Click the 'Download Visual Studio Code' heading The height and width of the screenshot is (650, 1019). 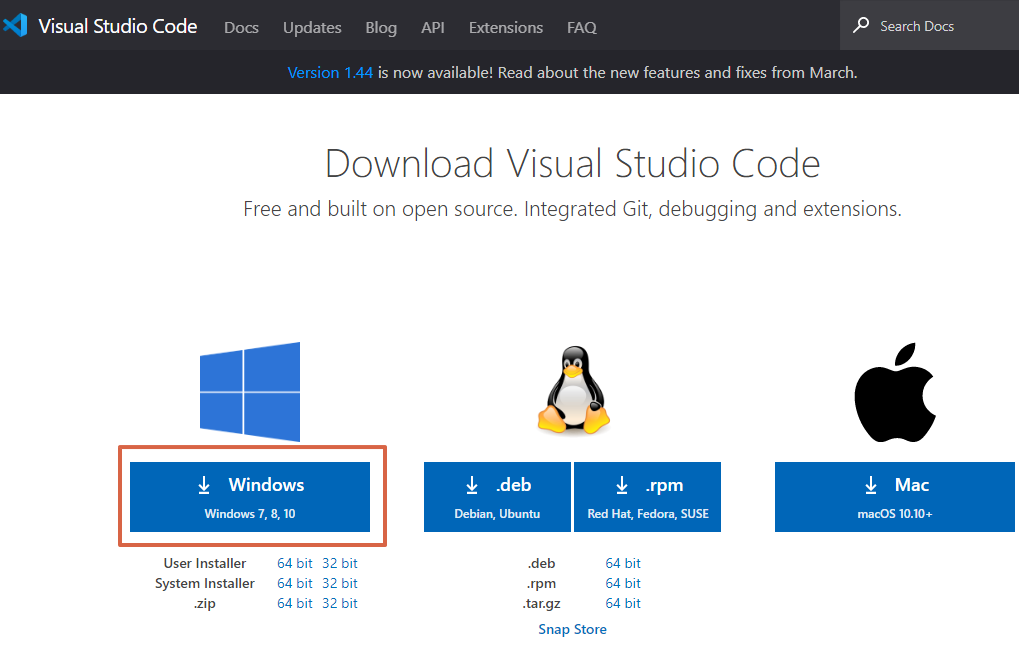573,163
